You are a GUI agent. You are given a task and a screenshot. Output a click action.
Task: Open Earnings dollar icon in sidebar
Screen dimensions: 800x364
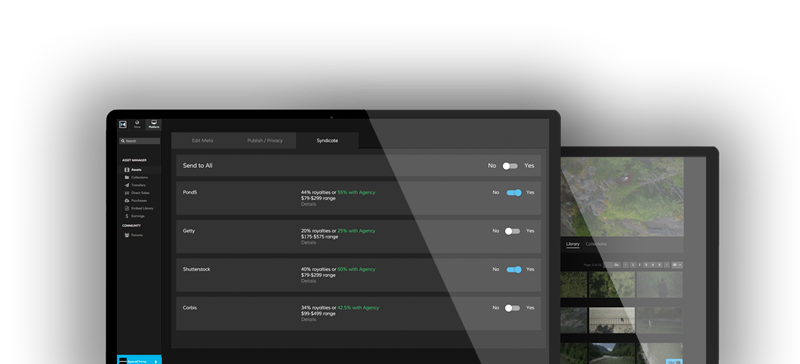[x=127, y=216]
